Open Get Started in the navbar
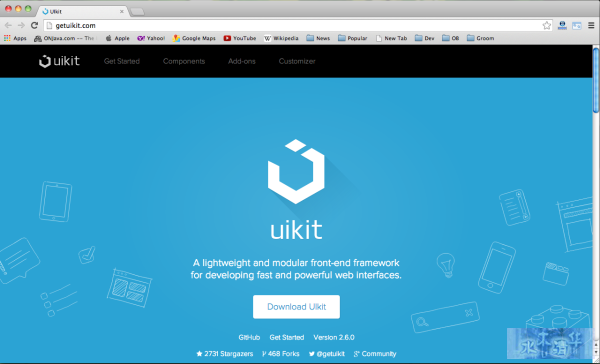Screen dimensions: 600x364 tap(122, 61)
